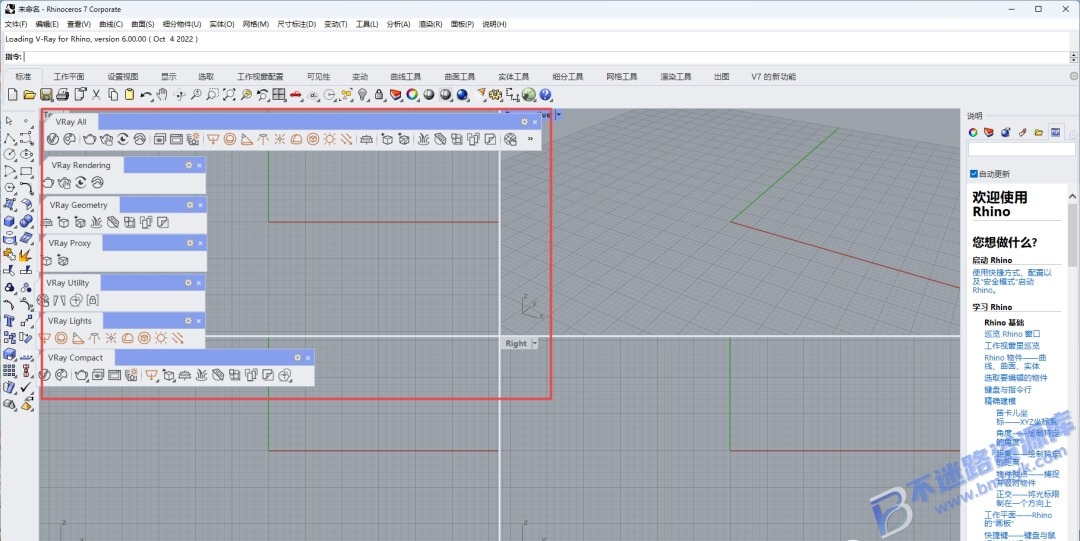Image resolution: width=1080 pixels, height=541 pixels.
Task: Click the blue sphere Render icon
Action: click(462, 94)
